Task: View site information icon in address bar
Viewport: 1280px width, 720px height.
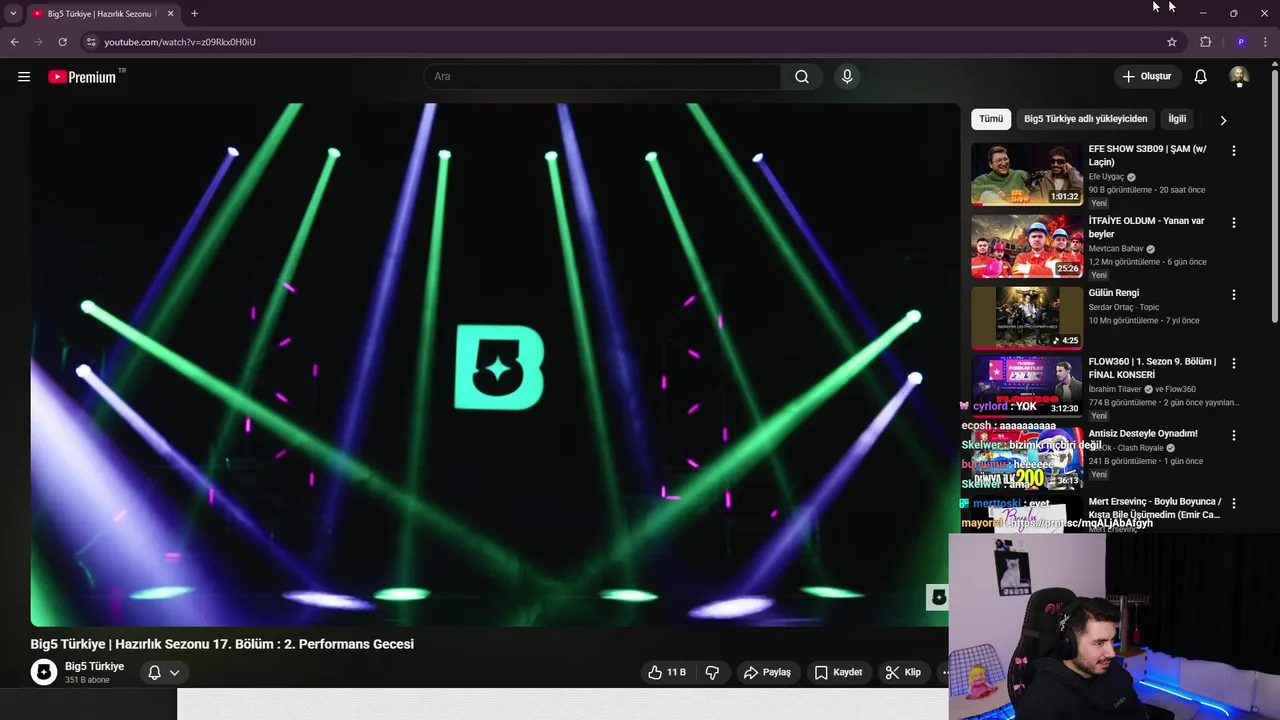Action: tap(90, 42)
